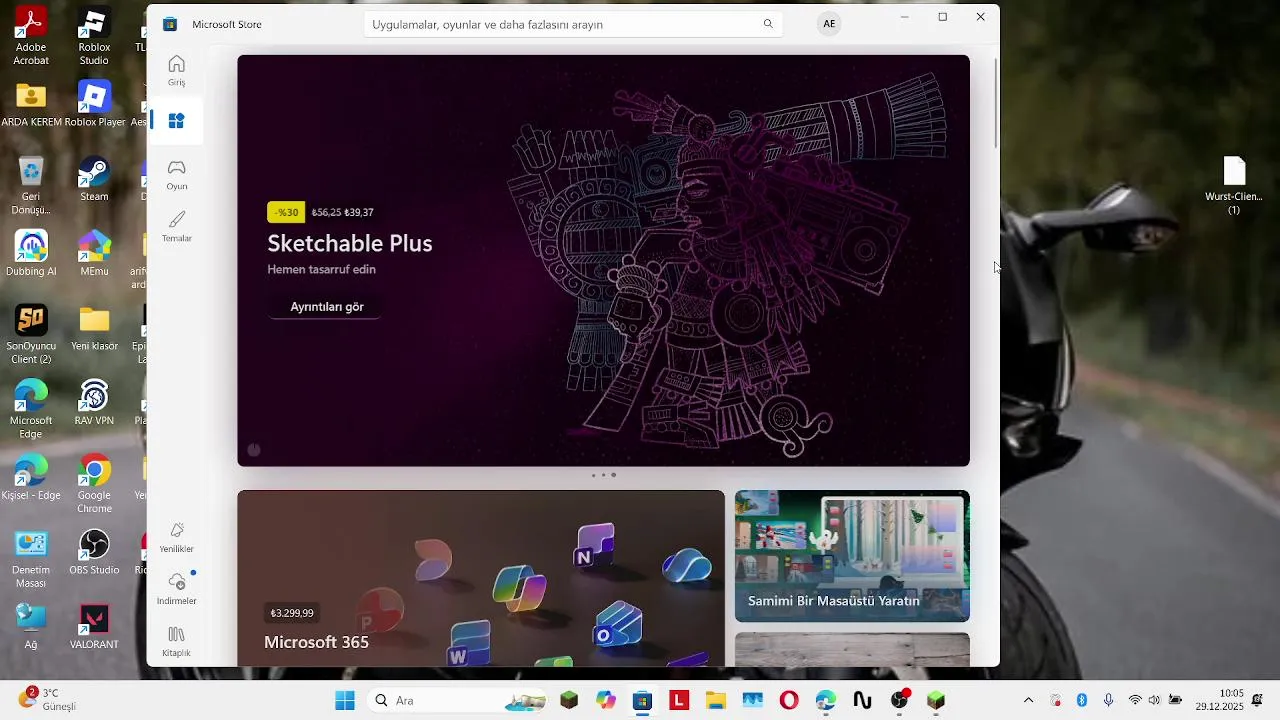Image resolution: width=1280 pixels, height=720 pixels.
Task: Open red L app in taskbar
Action: click(x=679, y=700)
